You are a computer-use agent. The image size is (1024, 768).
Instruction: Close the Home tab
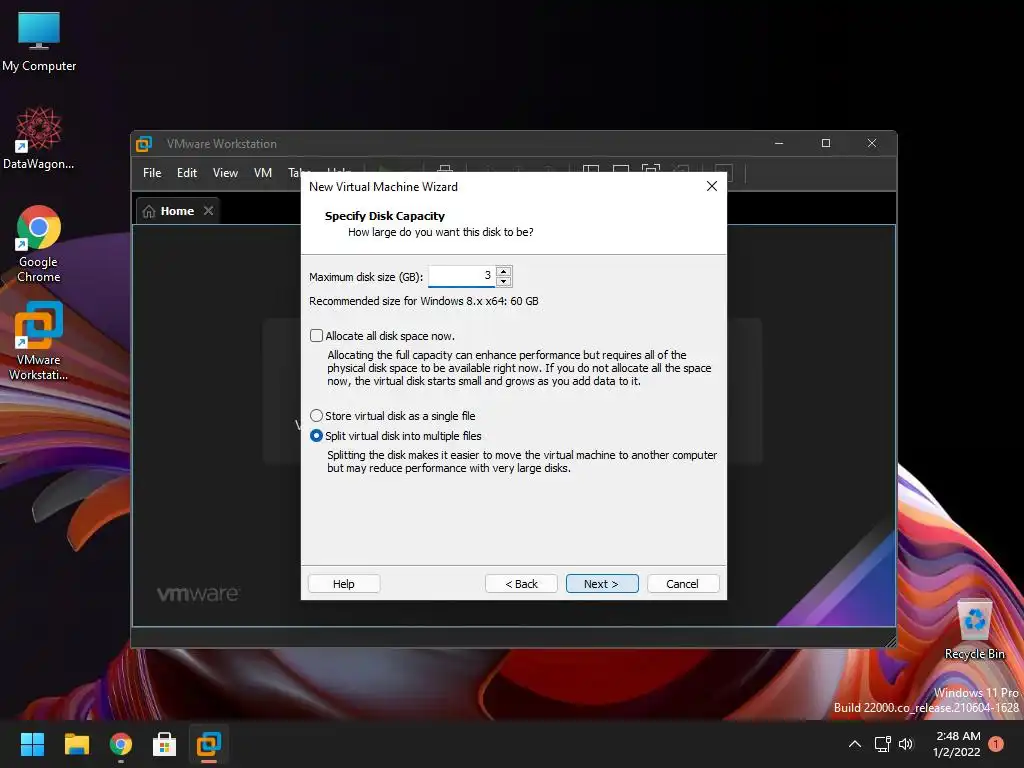point(208,210)
